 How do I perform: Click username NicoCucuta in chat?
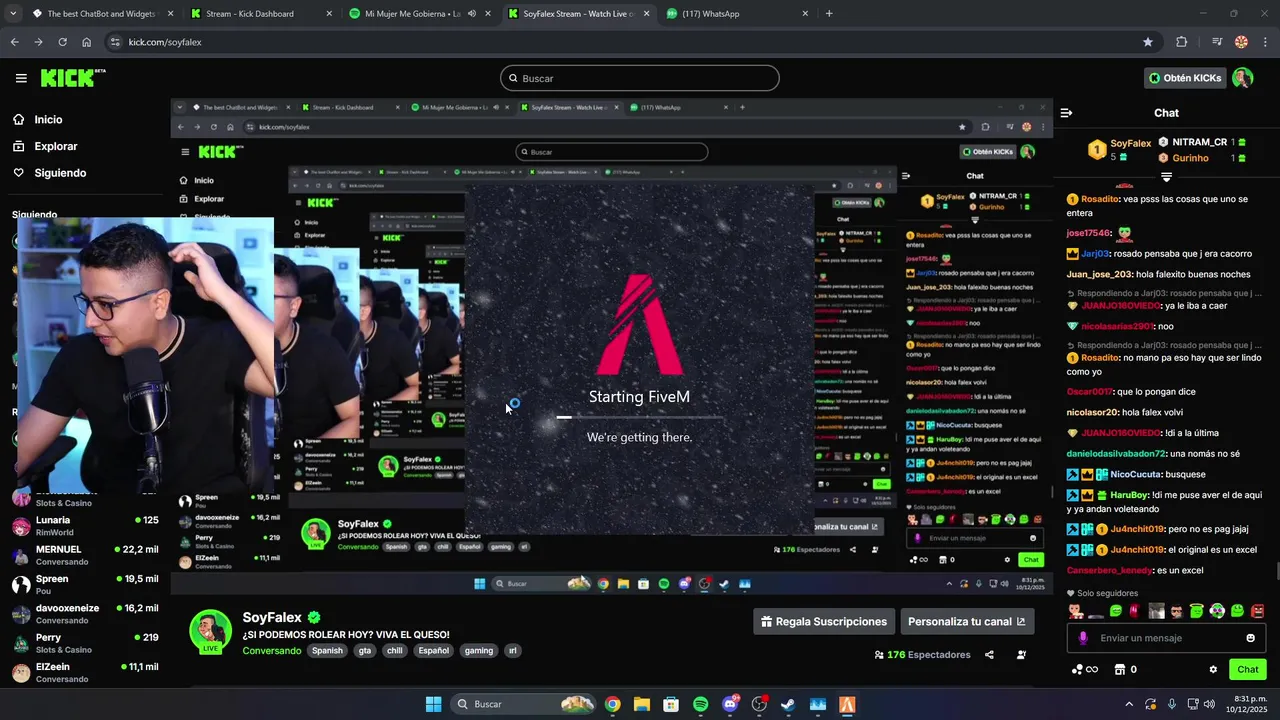(x=1136, y=474)
